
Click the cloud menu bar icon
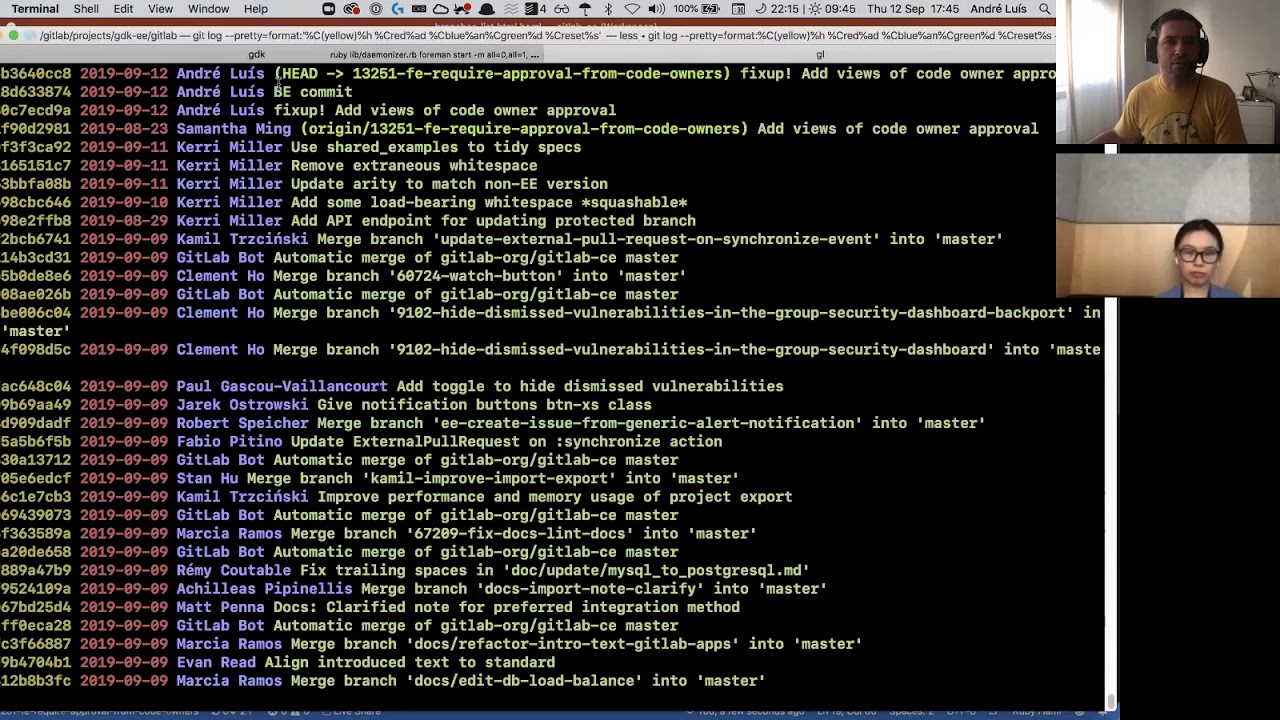click(440, 9)
